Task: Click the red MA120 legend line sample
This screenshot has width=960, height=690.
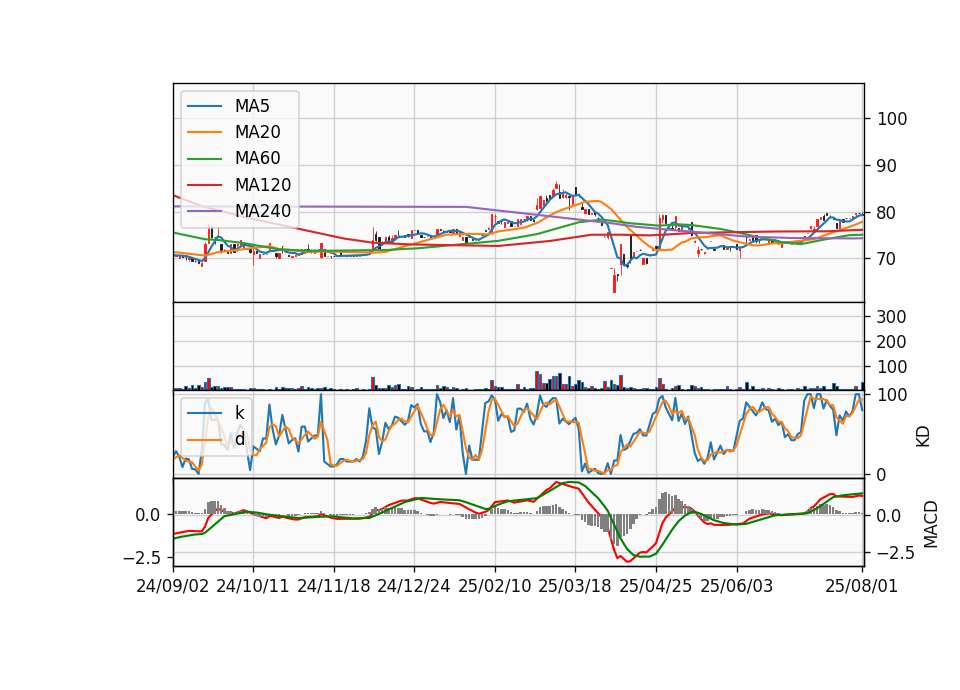Action: [x=204, y=185]
